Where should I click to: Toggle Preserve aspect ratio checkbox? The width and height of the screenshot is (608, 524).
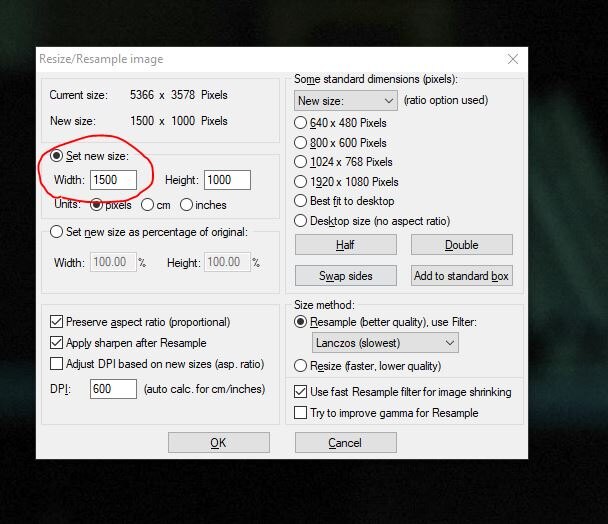(57, 322)
